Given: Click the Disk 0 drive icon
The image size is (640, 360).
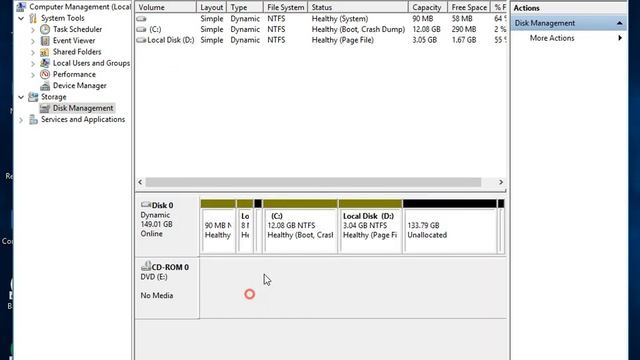Looking at the screenshot, I should click(146, 204).
